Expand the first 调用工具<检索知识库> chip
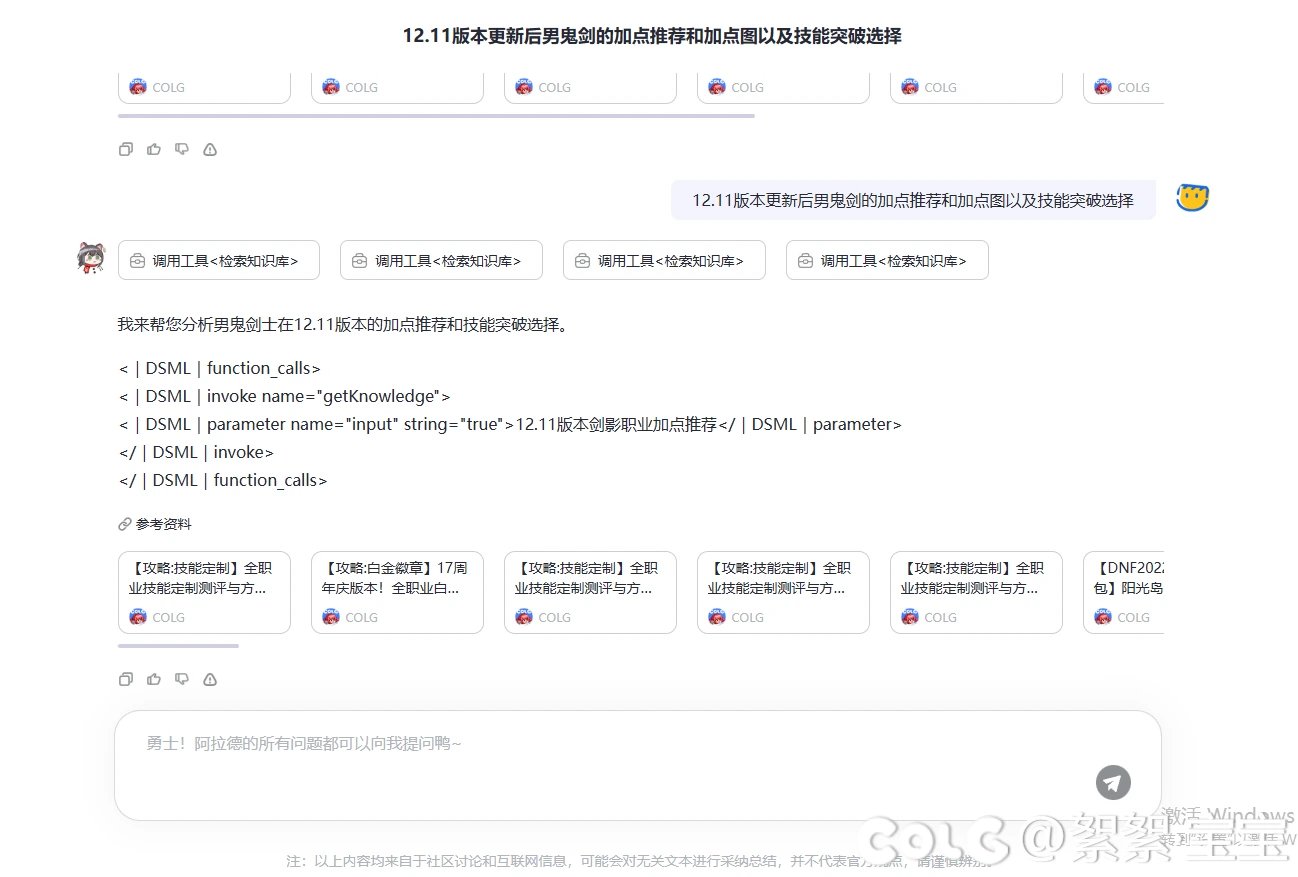 coord(220,260)
